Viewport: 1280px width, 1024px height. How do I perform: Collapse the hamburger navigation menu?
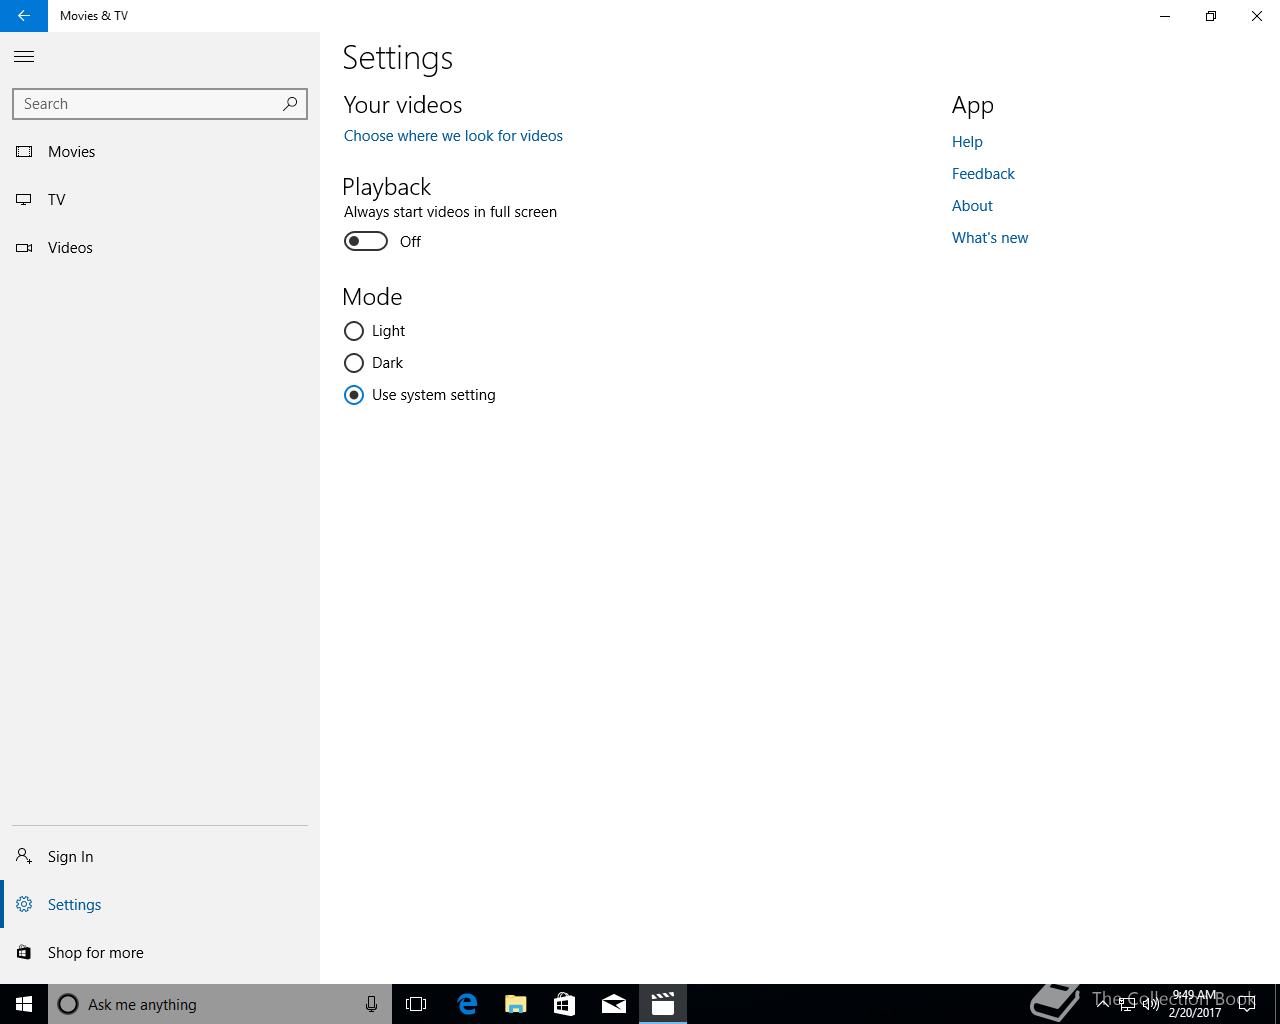click(x=24, y=57)
